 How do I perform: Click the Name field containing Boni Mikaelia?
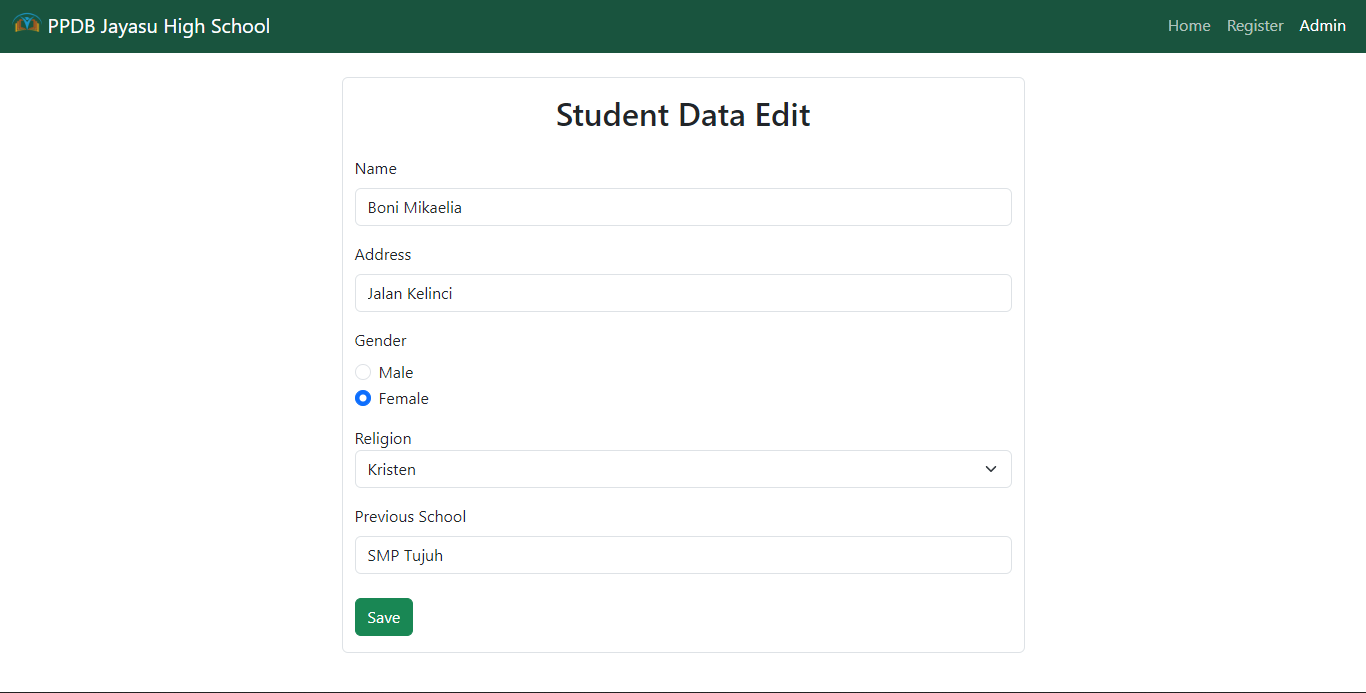683,207
